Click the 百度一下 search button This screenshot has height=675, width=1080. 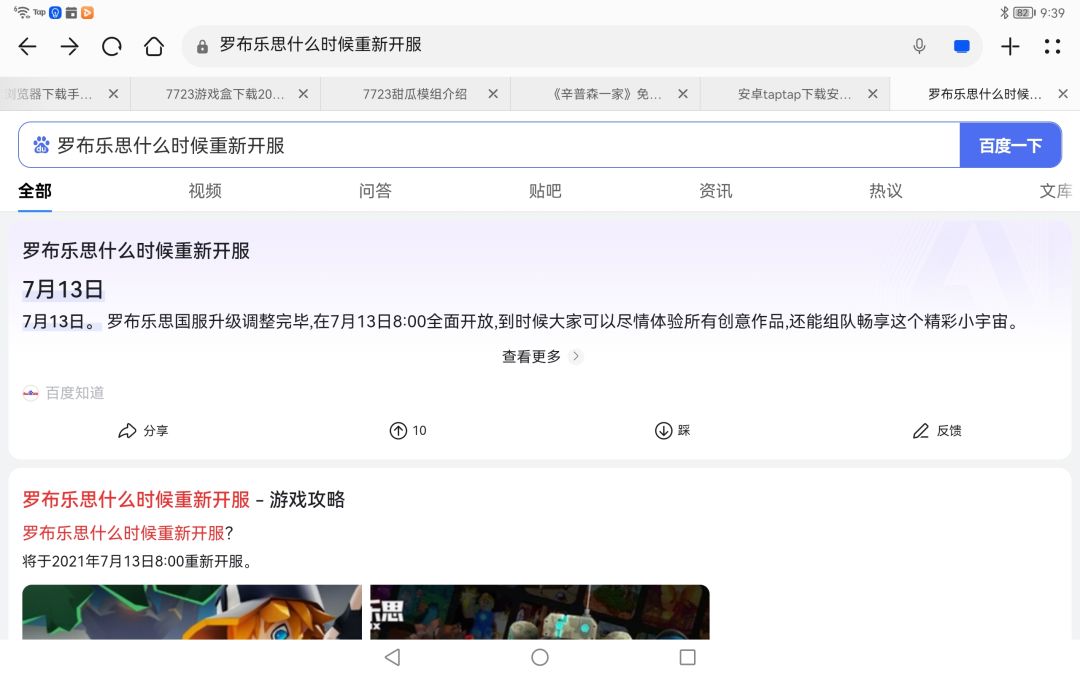(x=1010, y=145)
